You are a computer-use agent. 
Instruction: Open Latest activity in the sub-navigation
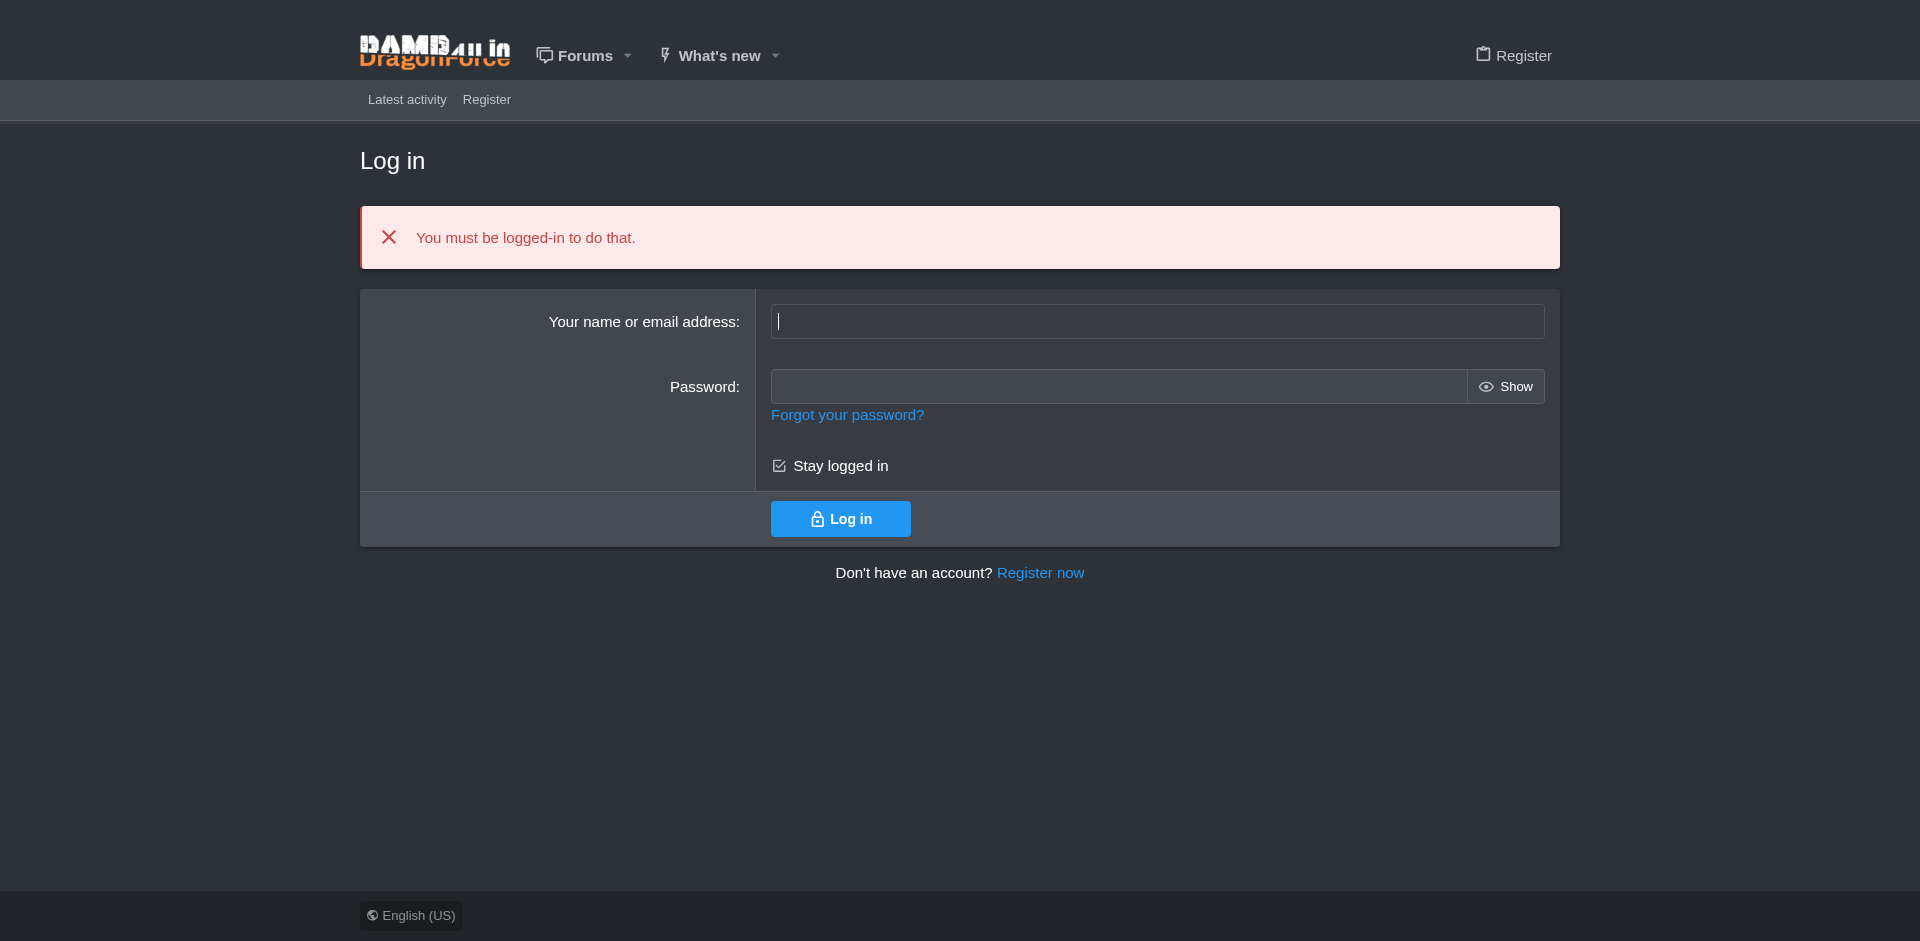(x=407, y=100)
